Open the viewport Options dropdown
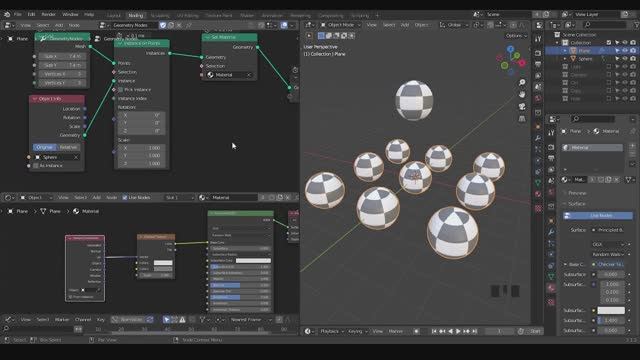The height and width of the screenshot is (360, 640). [516, 36]
